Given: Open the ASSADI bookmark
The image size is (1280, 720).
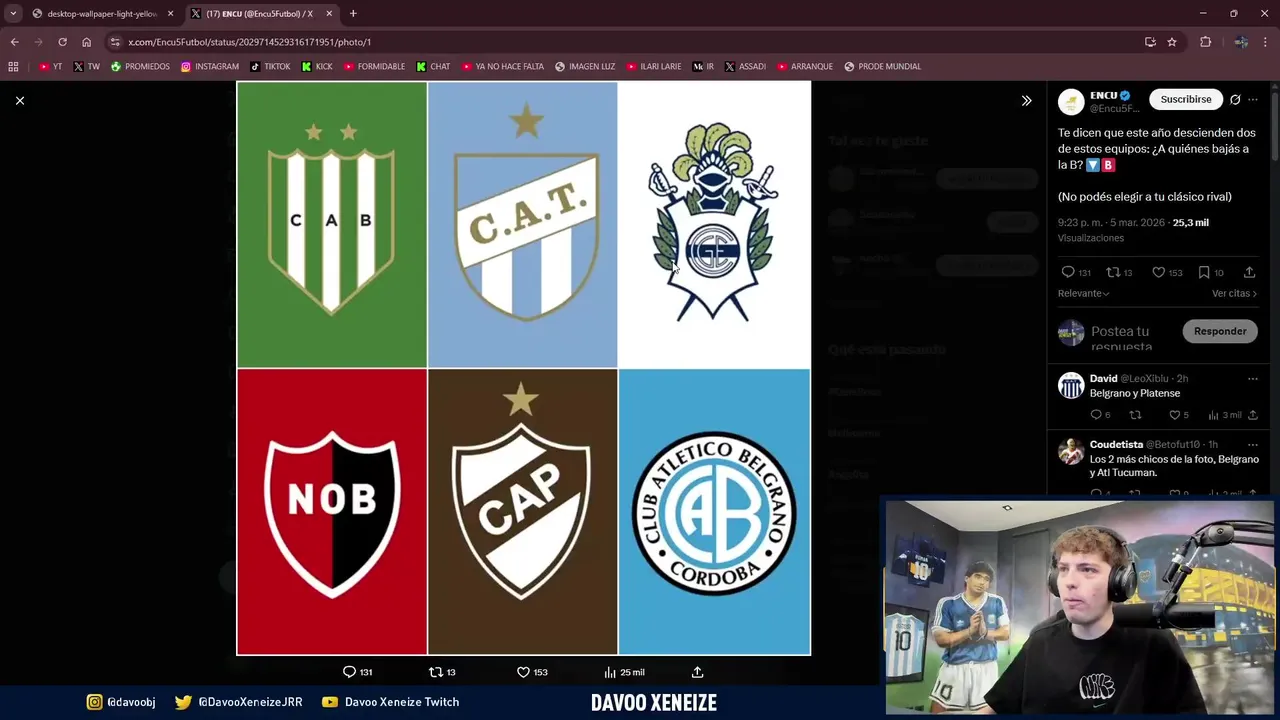Looking at the screenshot, I should (745, 67).
